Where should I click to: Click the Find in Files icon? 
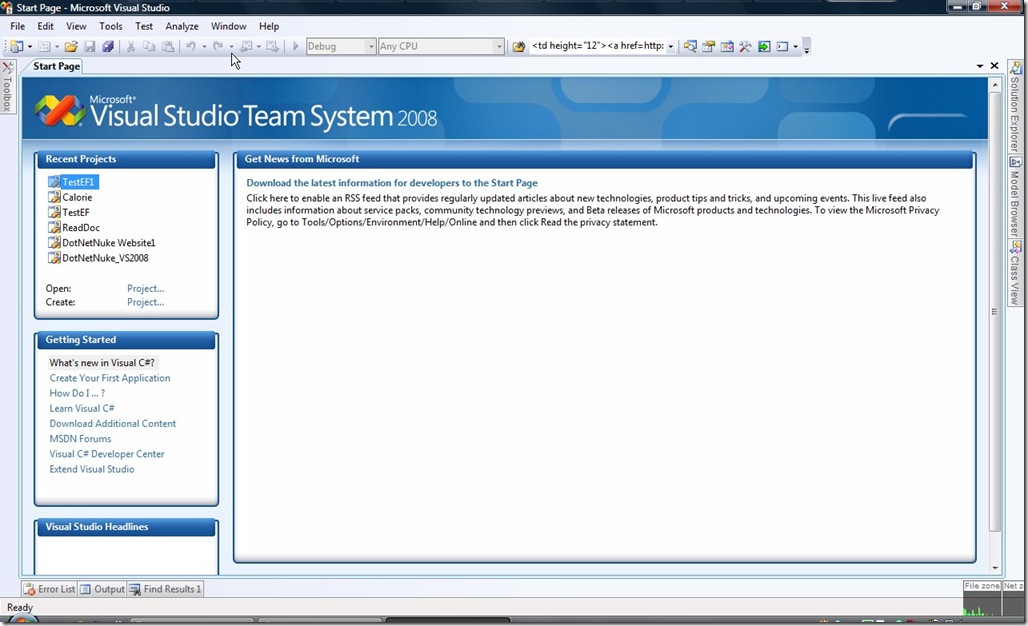click(x=519, y=47)
